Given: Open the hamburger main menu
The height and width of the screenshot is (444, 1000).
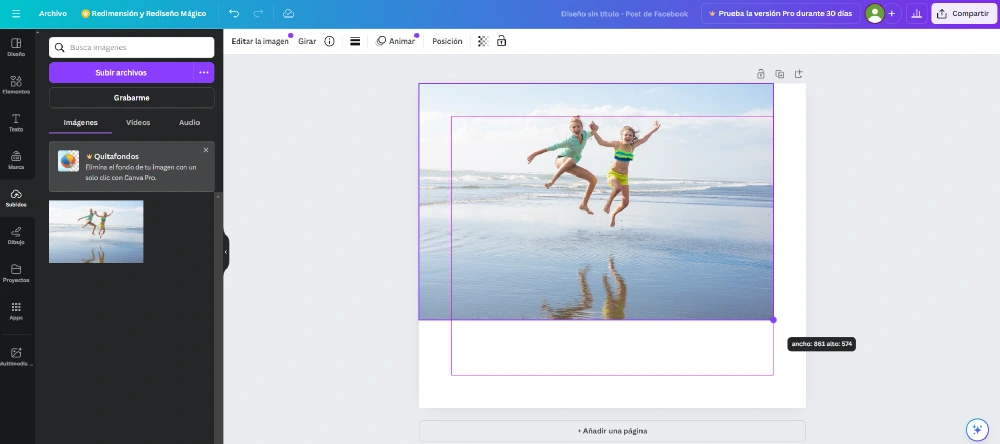Looking at the screenshot, I should [16, 13].
